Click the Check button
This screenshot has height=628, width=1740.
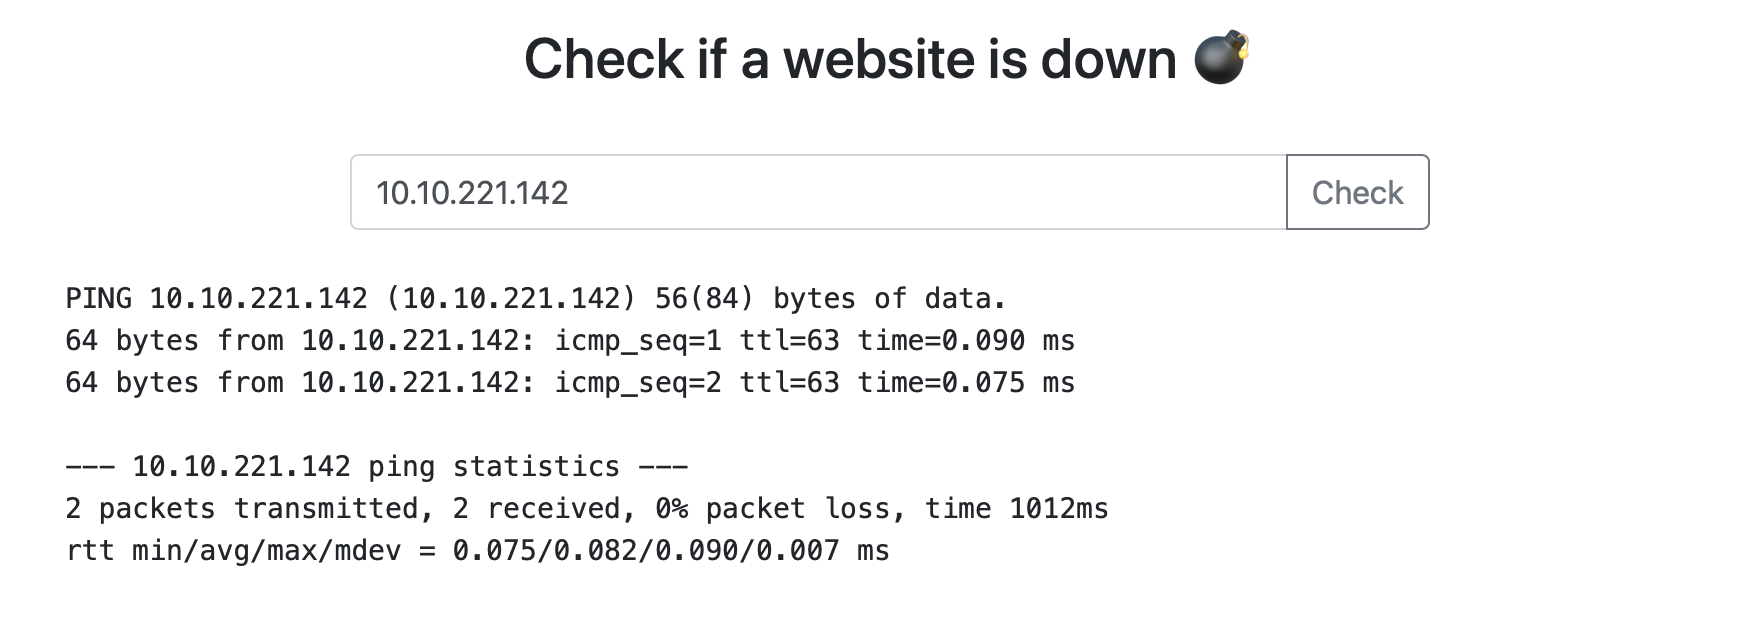pos(1357,192)
